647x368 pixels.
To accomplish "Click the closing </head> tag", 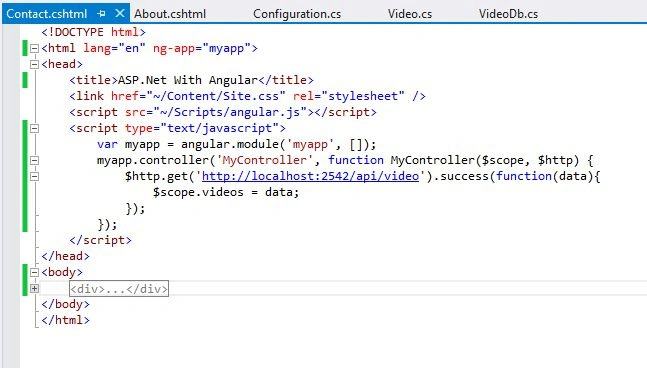I will coord(65,256).
